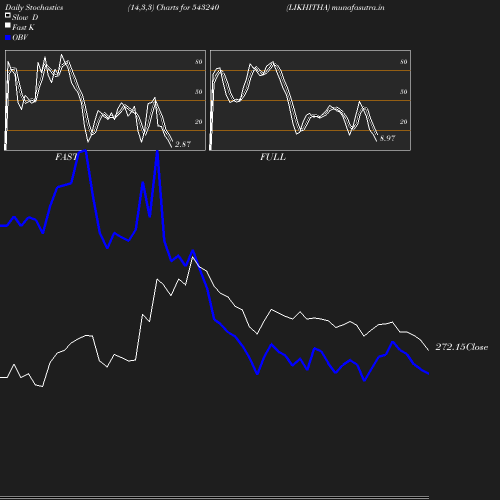Click the 'Fast K' legend label
This screenshot has width=500, height=500.
(x=23, y=27)
